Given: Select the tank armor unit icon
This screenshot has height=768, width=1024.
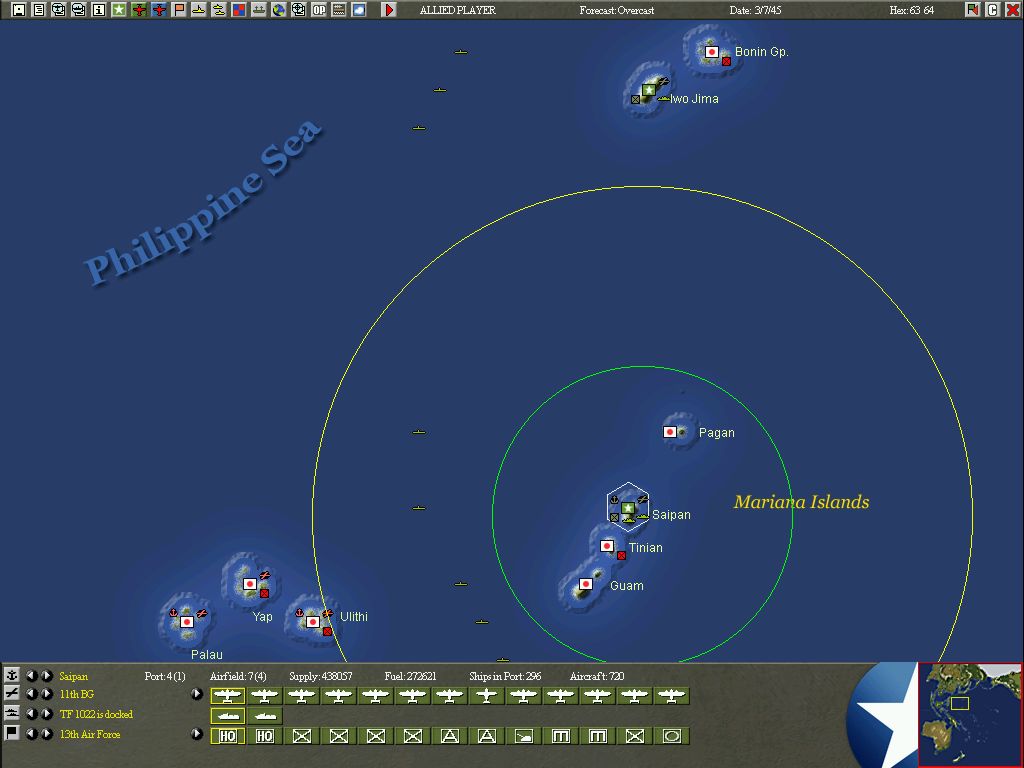Looking at the screenshot, I should point(523,736).
